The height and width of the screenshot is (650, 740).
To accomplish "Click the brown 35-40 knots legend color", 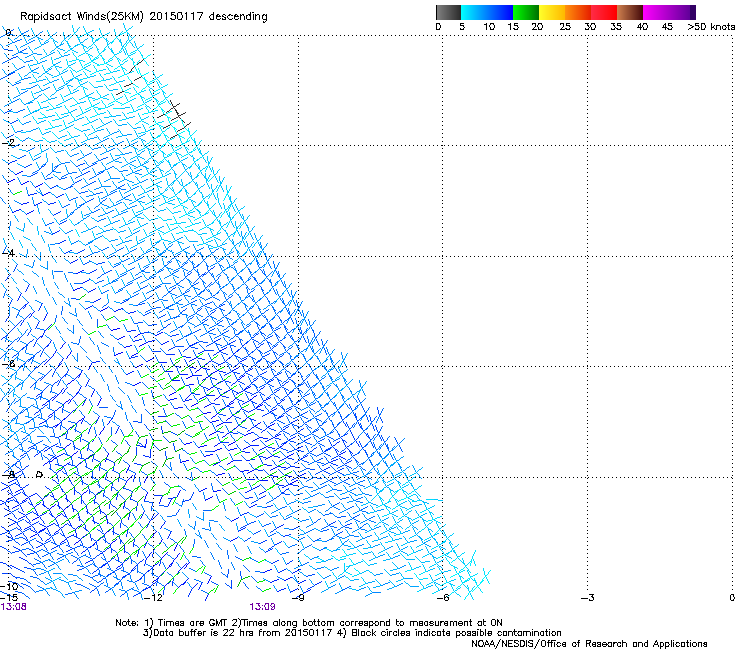I will (x=630, y=12).
